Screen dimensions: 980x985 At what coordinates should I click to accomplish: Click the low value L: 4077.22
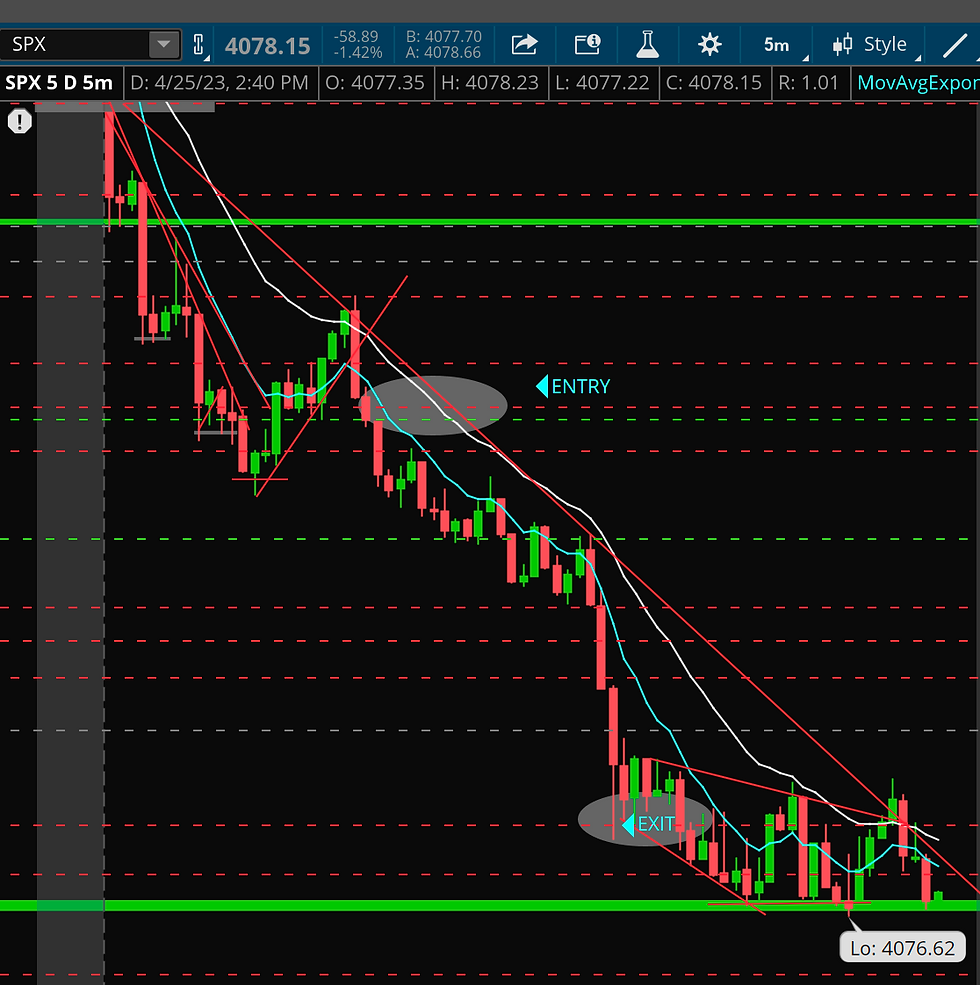602,83
